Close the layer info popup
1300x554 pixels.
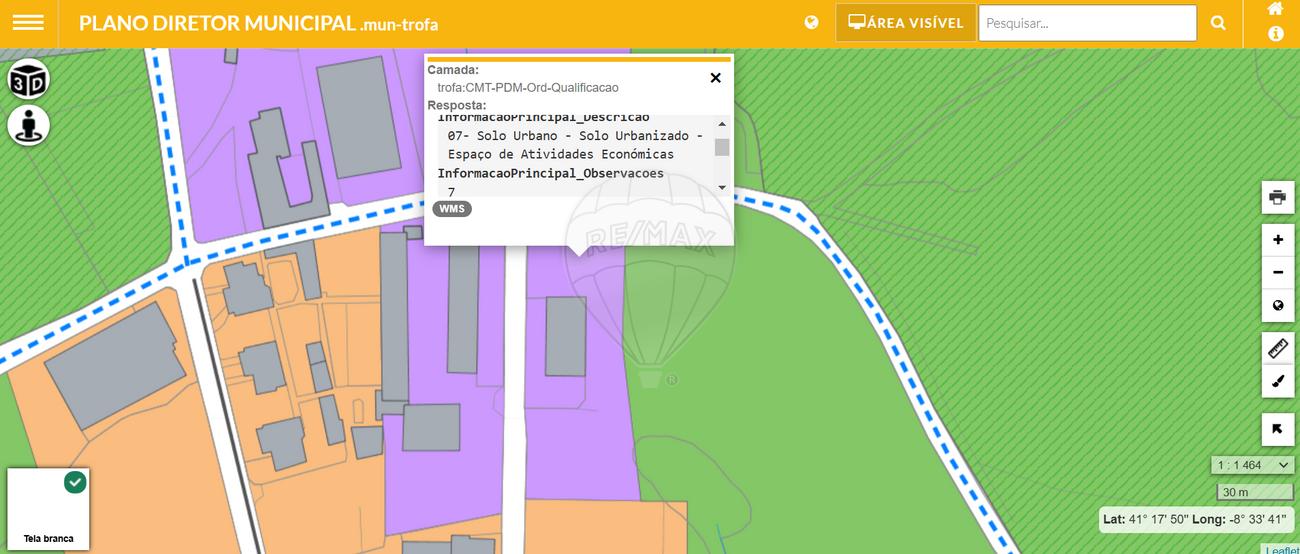coord(715,78)
